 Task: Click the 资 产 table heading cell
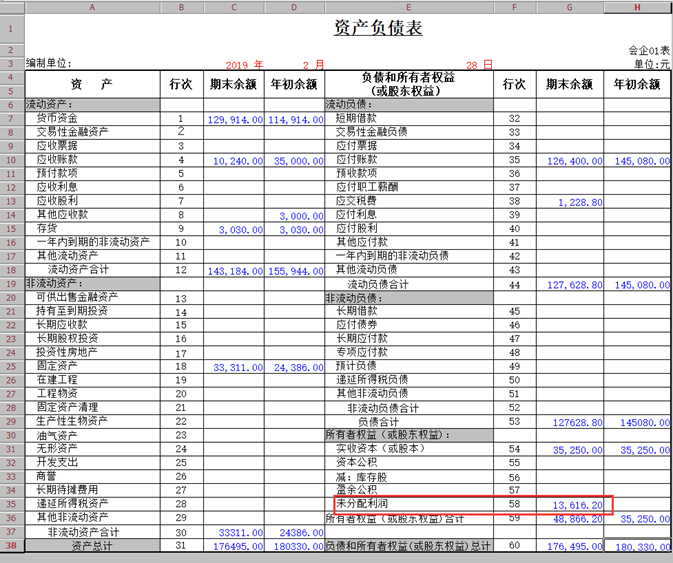[92, 85]
